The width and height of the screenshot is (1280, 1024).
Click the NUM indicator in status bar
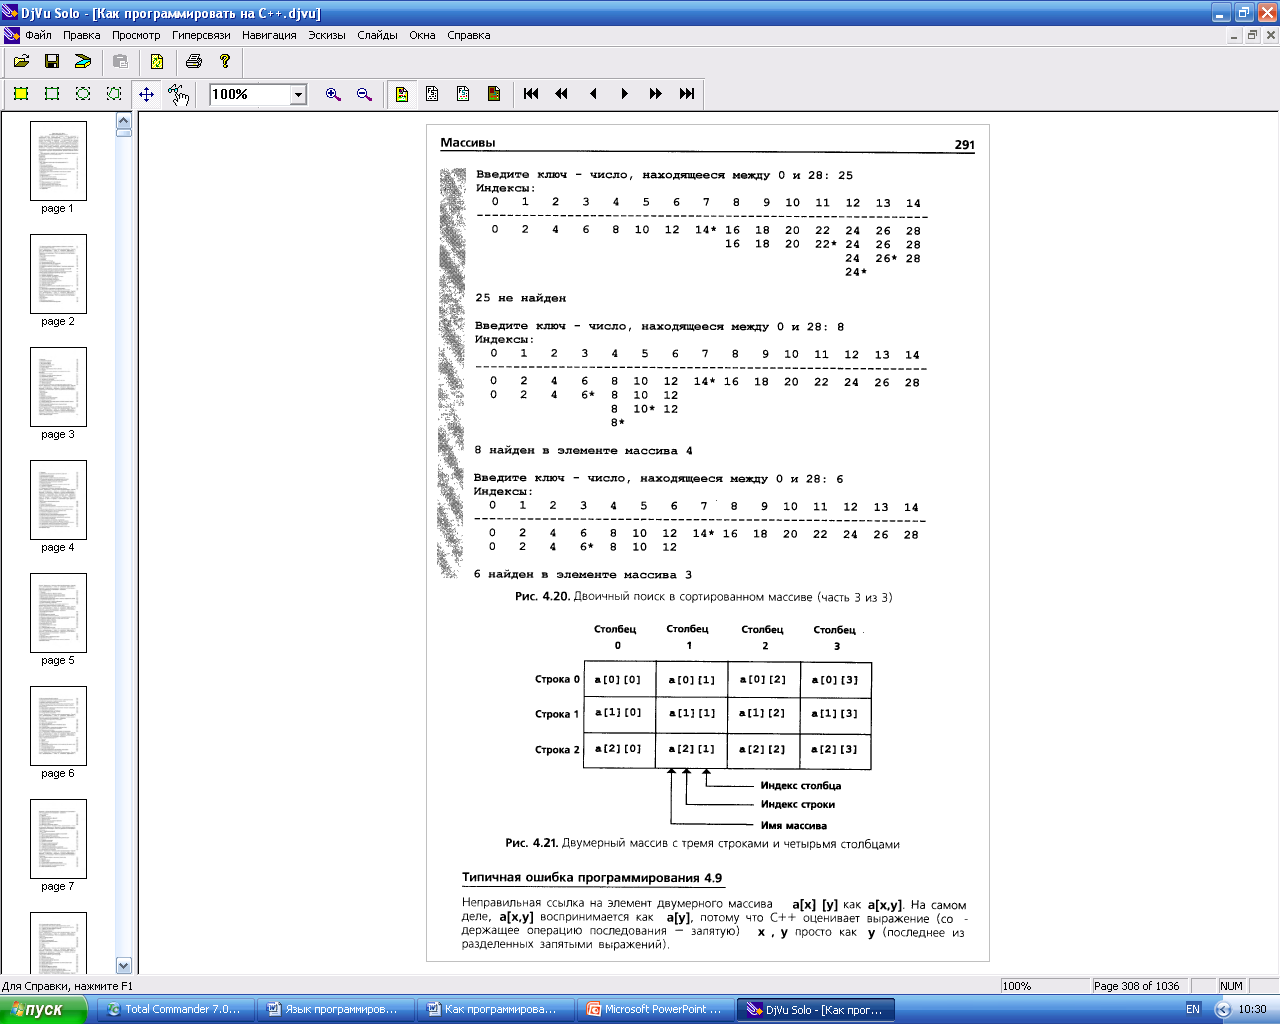1231,986
